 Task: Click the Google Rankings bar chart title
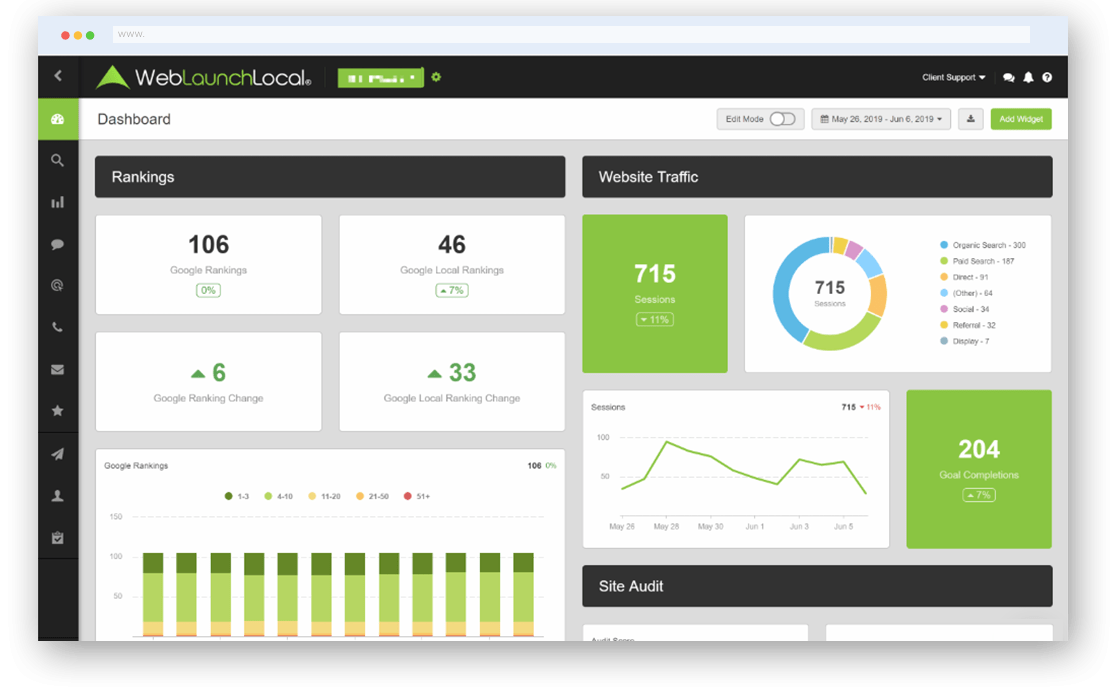pyautogui.click(x=136, y=466)
